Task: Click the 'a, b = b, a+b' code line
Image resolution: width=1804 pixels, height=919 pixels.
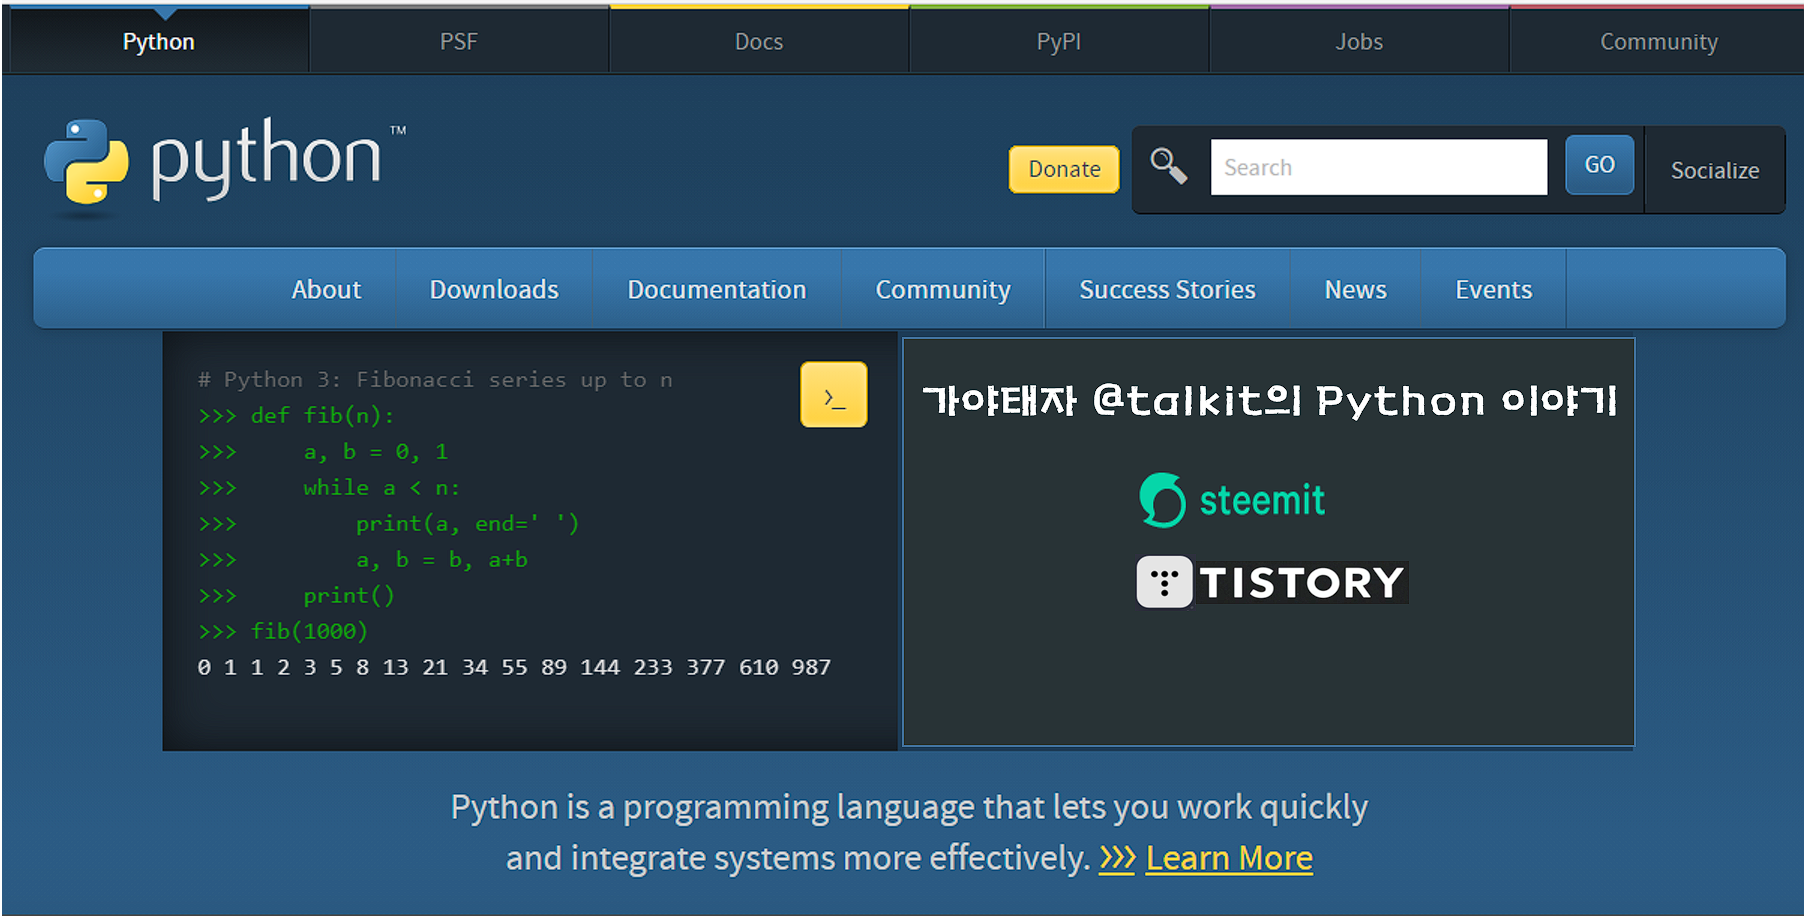Action: pyautogui.click(x=363, y=559)
